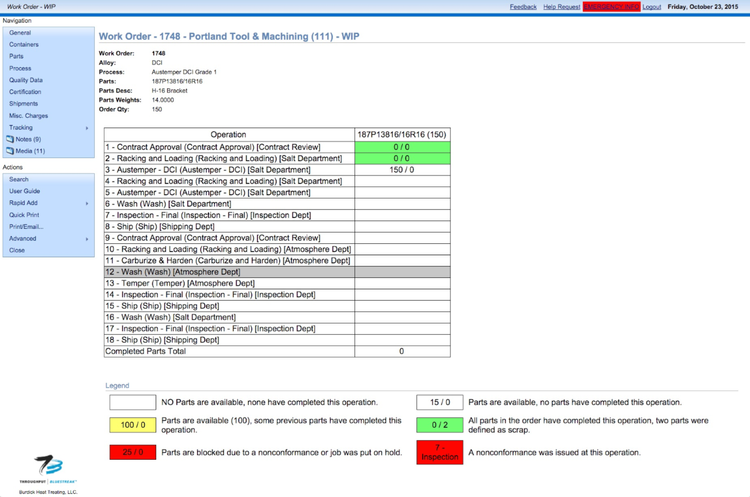Open the Process navigation item
The image size is (750, 497).
pos(20,68)
